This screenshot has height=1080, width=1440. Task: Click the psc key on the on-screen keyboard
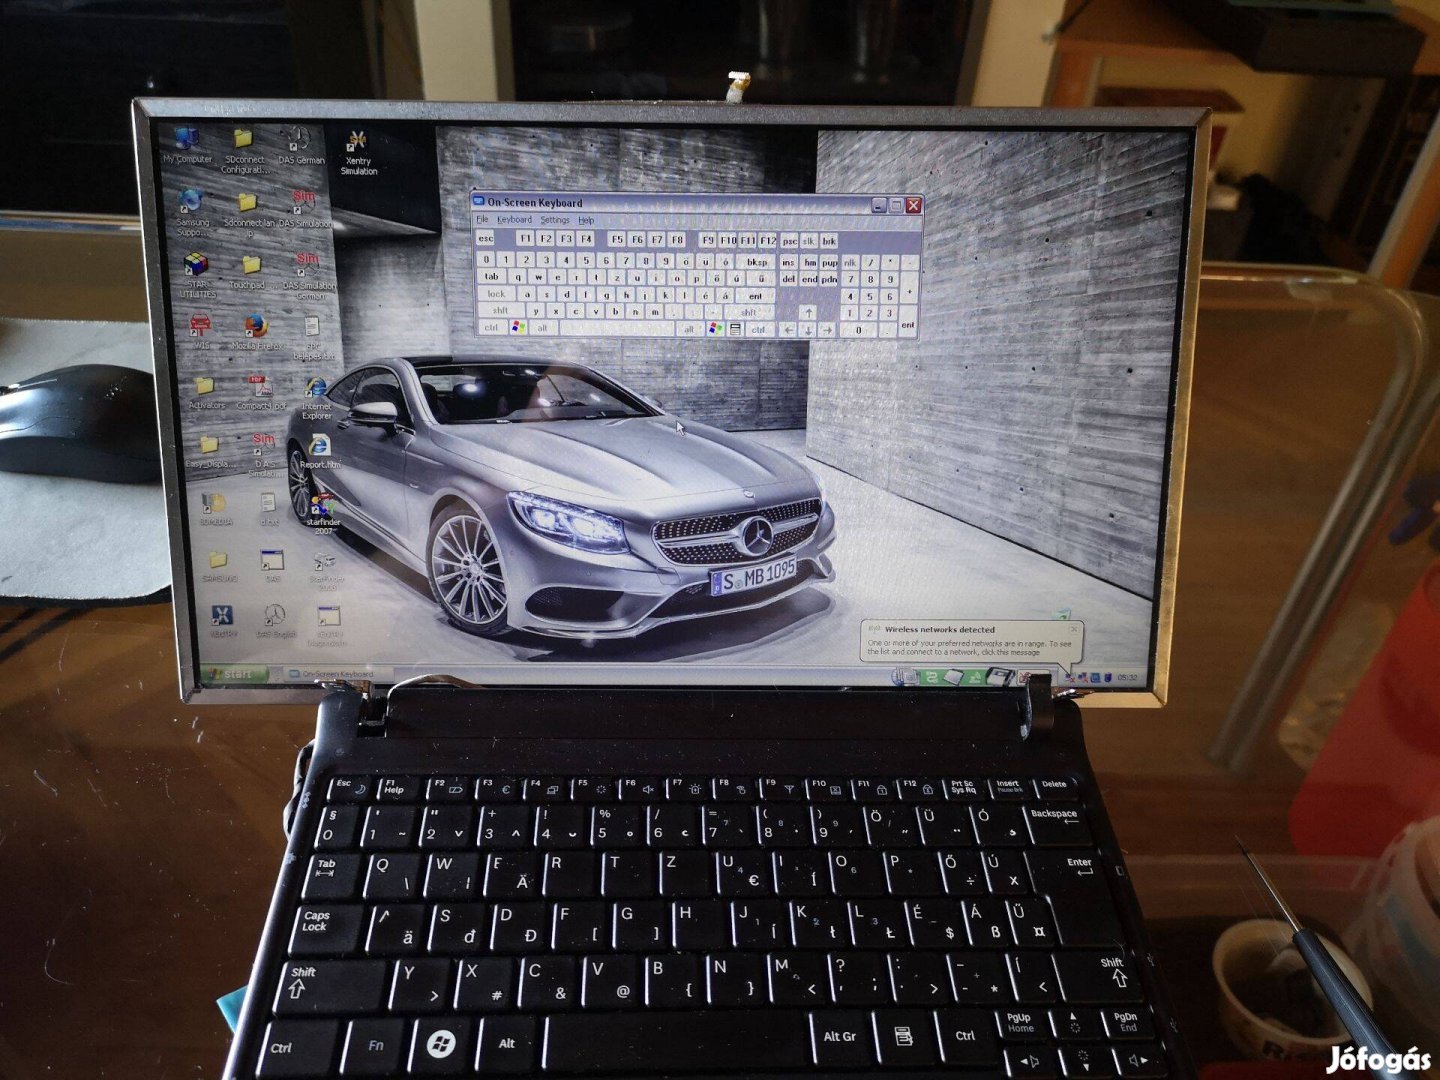[x=790, y=241]
